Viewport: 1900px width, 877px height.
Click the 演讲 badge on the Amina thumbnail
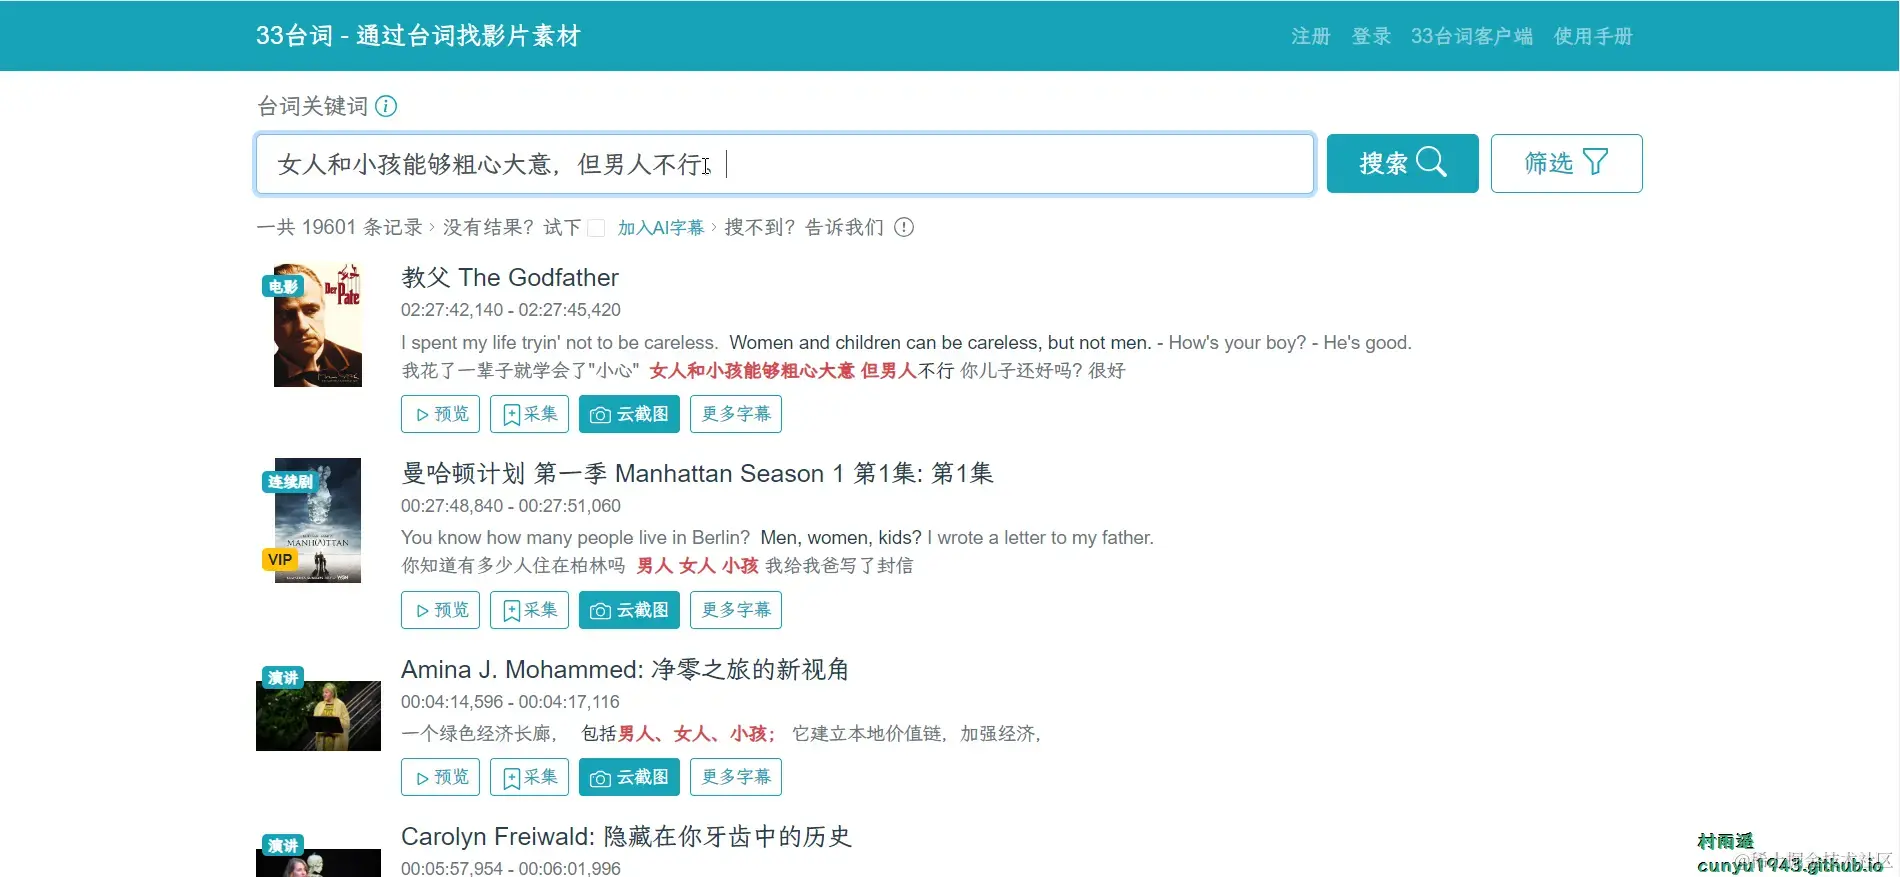283,678
